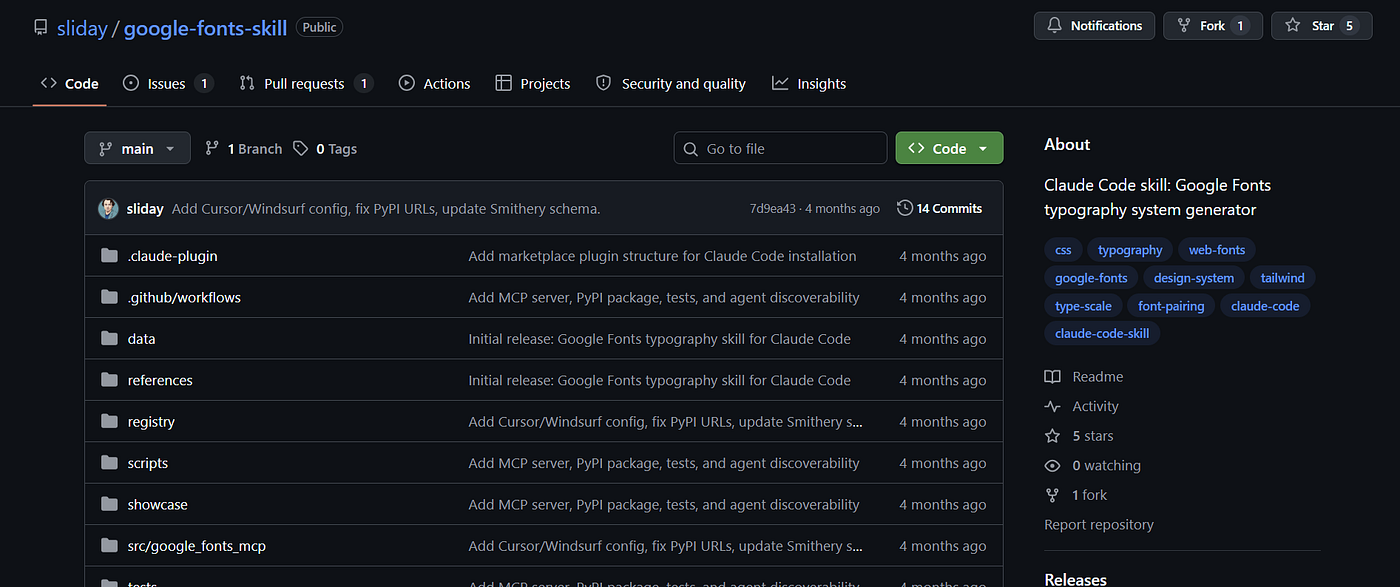Open the showcase folder
1400x587 pixels.
[157, 505]
